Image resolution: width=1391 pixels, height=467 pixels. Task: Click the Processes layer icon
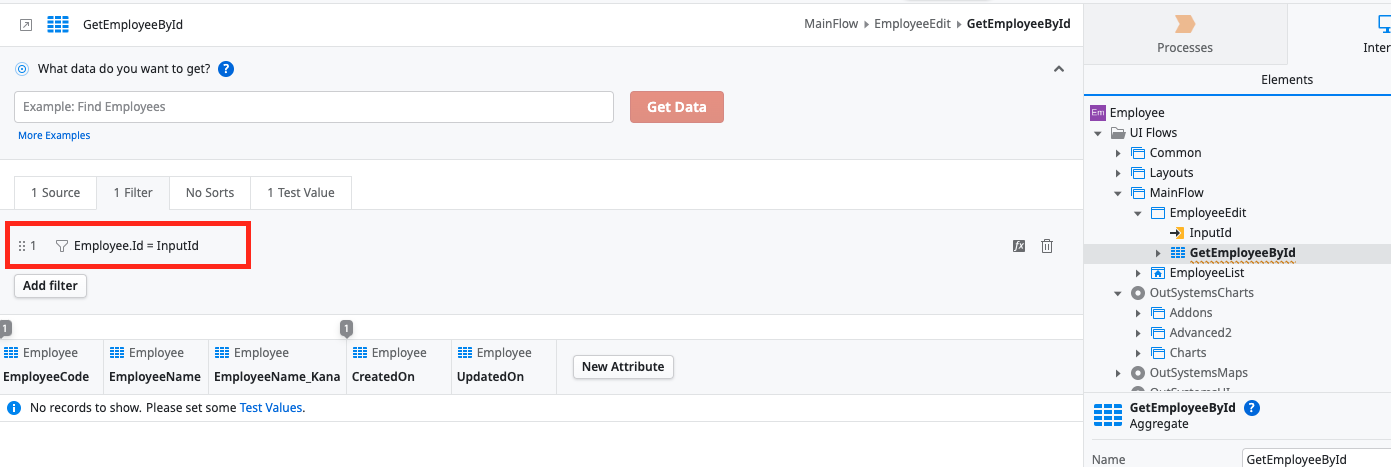(1185, 24)
